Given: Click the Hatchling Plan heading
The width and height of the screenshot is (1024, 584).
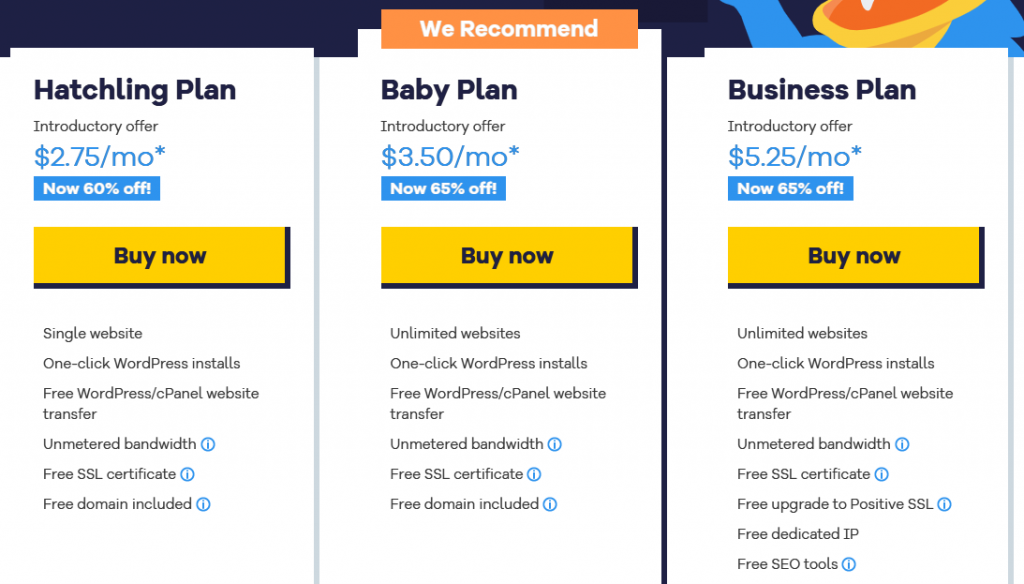Looking at the screenshot, I should (x=135, y=90).
